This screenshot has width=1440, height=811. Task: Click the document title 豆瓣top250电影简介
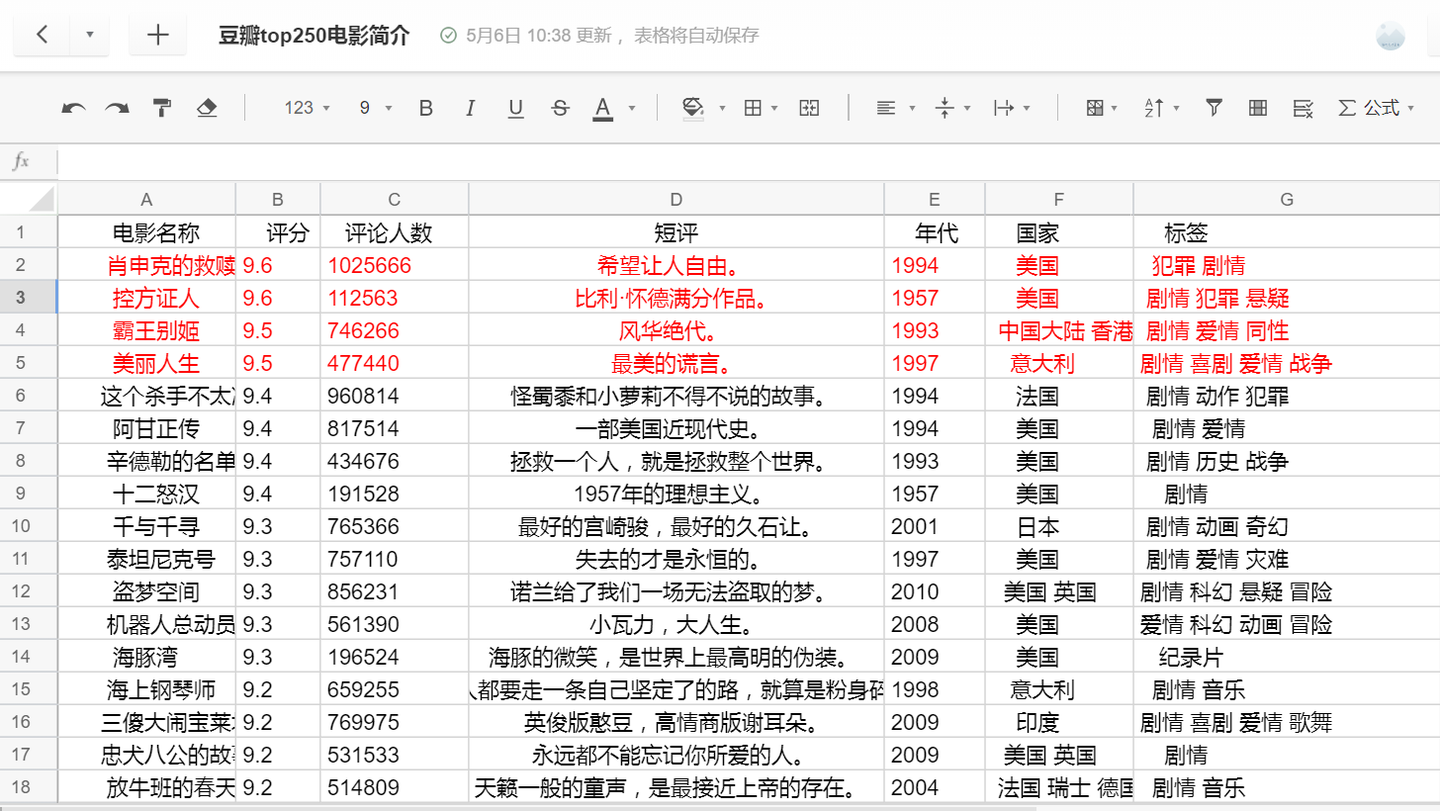315,35
